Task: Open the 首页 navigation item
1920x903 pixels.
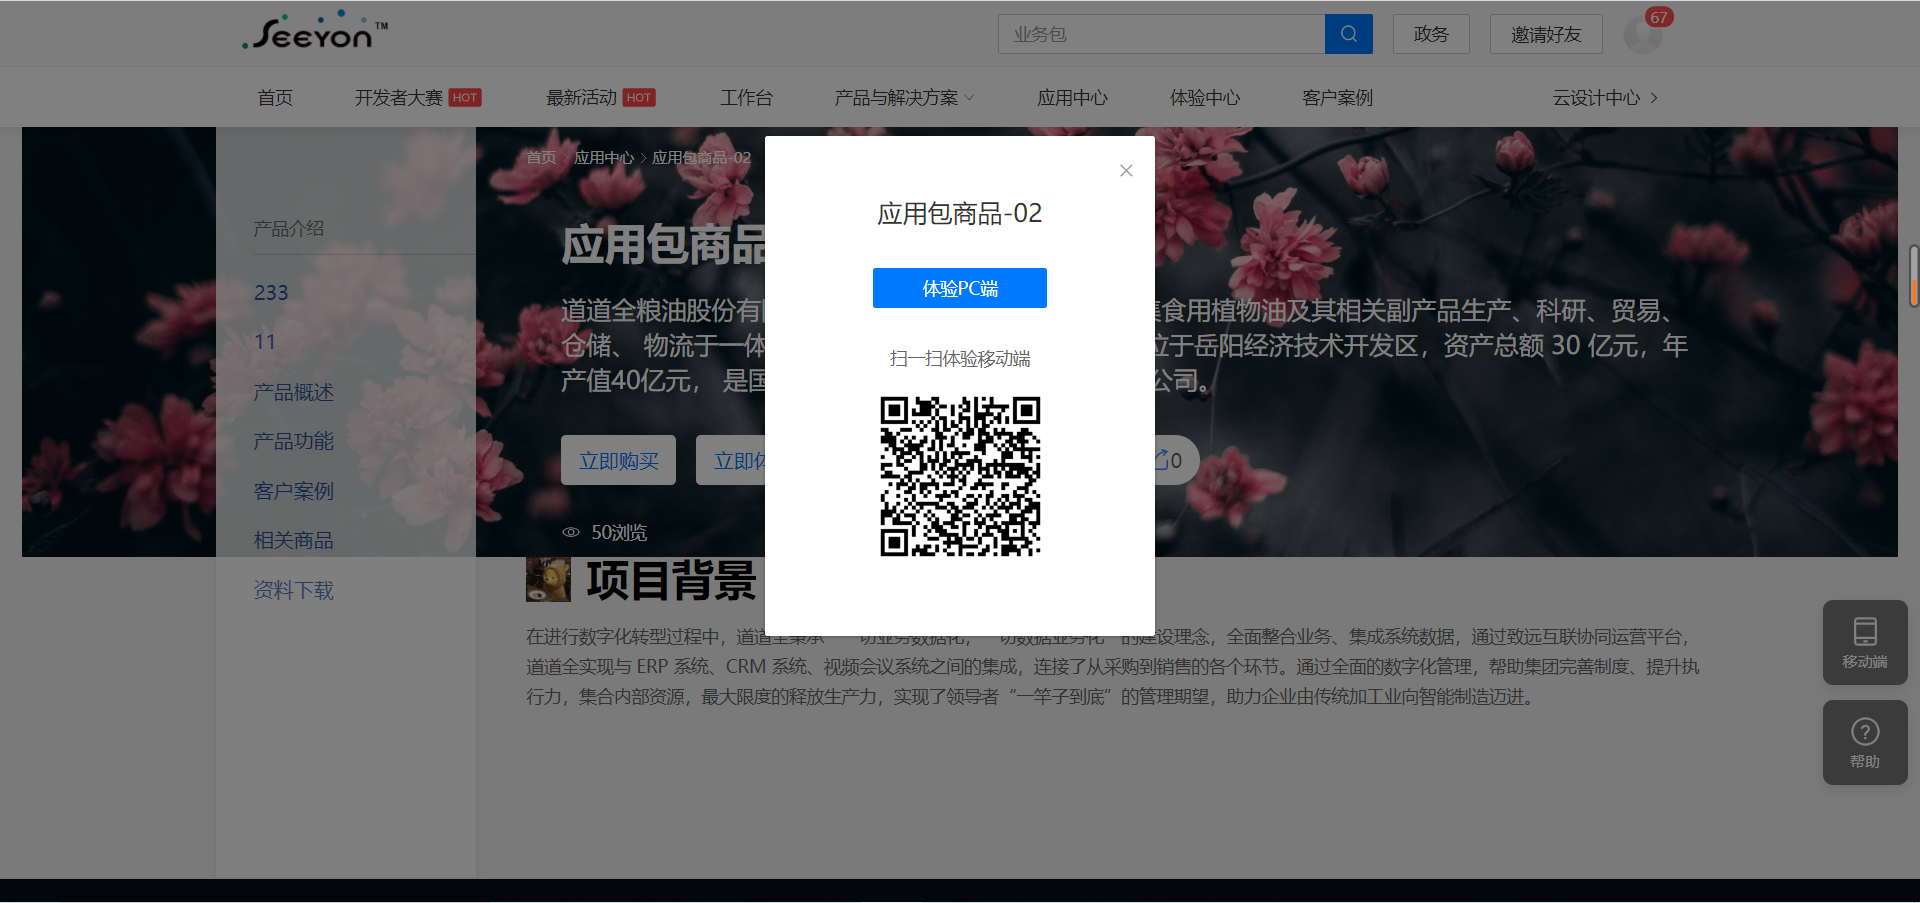Action: [x=275, y=97]
